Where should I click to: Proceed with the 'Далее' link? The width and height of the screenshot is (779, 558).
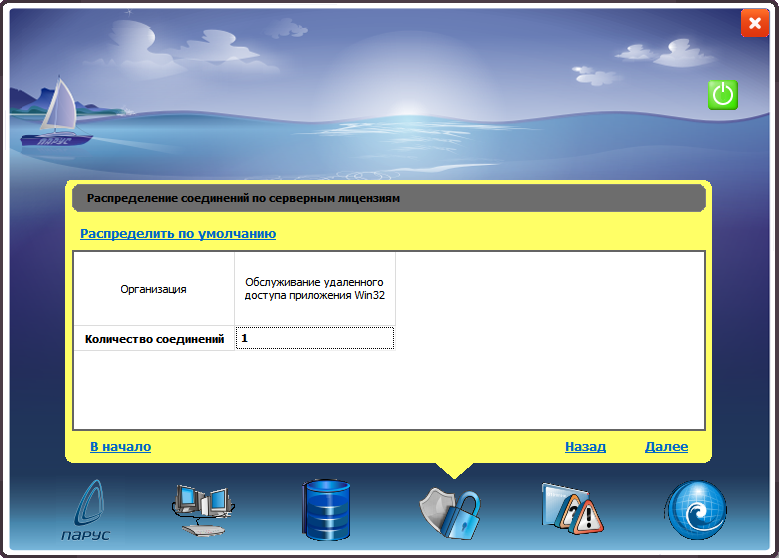point(666,447)
